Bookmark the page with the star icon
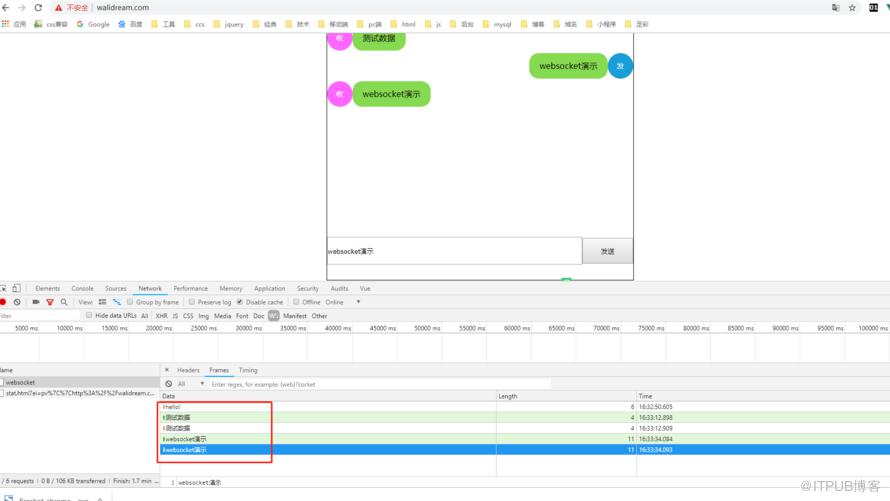 pyautogui.click(x=852, y=7)
